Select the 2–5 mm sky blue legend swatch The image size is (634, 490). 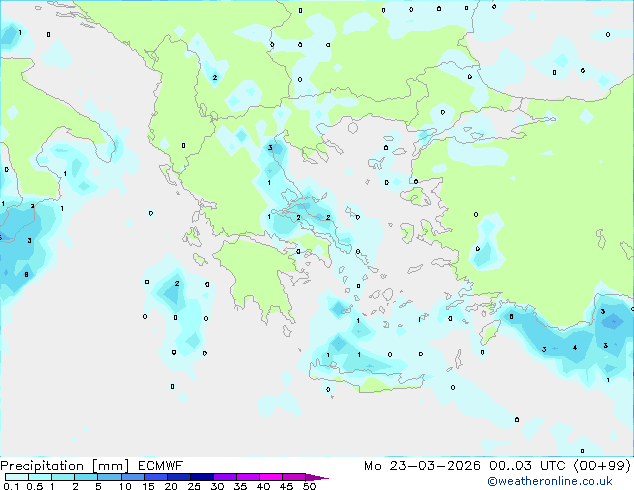click(86, 477)
